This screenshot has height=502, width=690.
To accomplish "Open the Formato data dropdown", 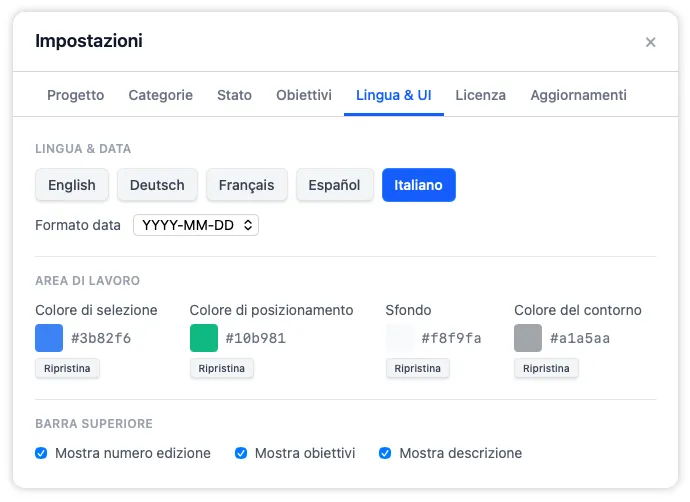I will pyautogui.click(x=196, y=225).
